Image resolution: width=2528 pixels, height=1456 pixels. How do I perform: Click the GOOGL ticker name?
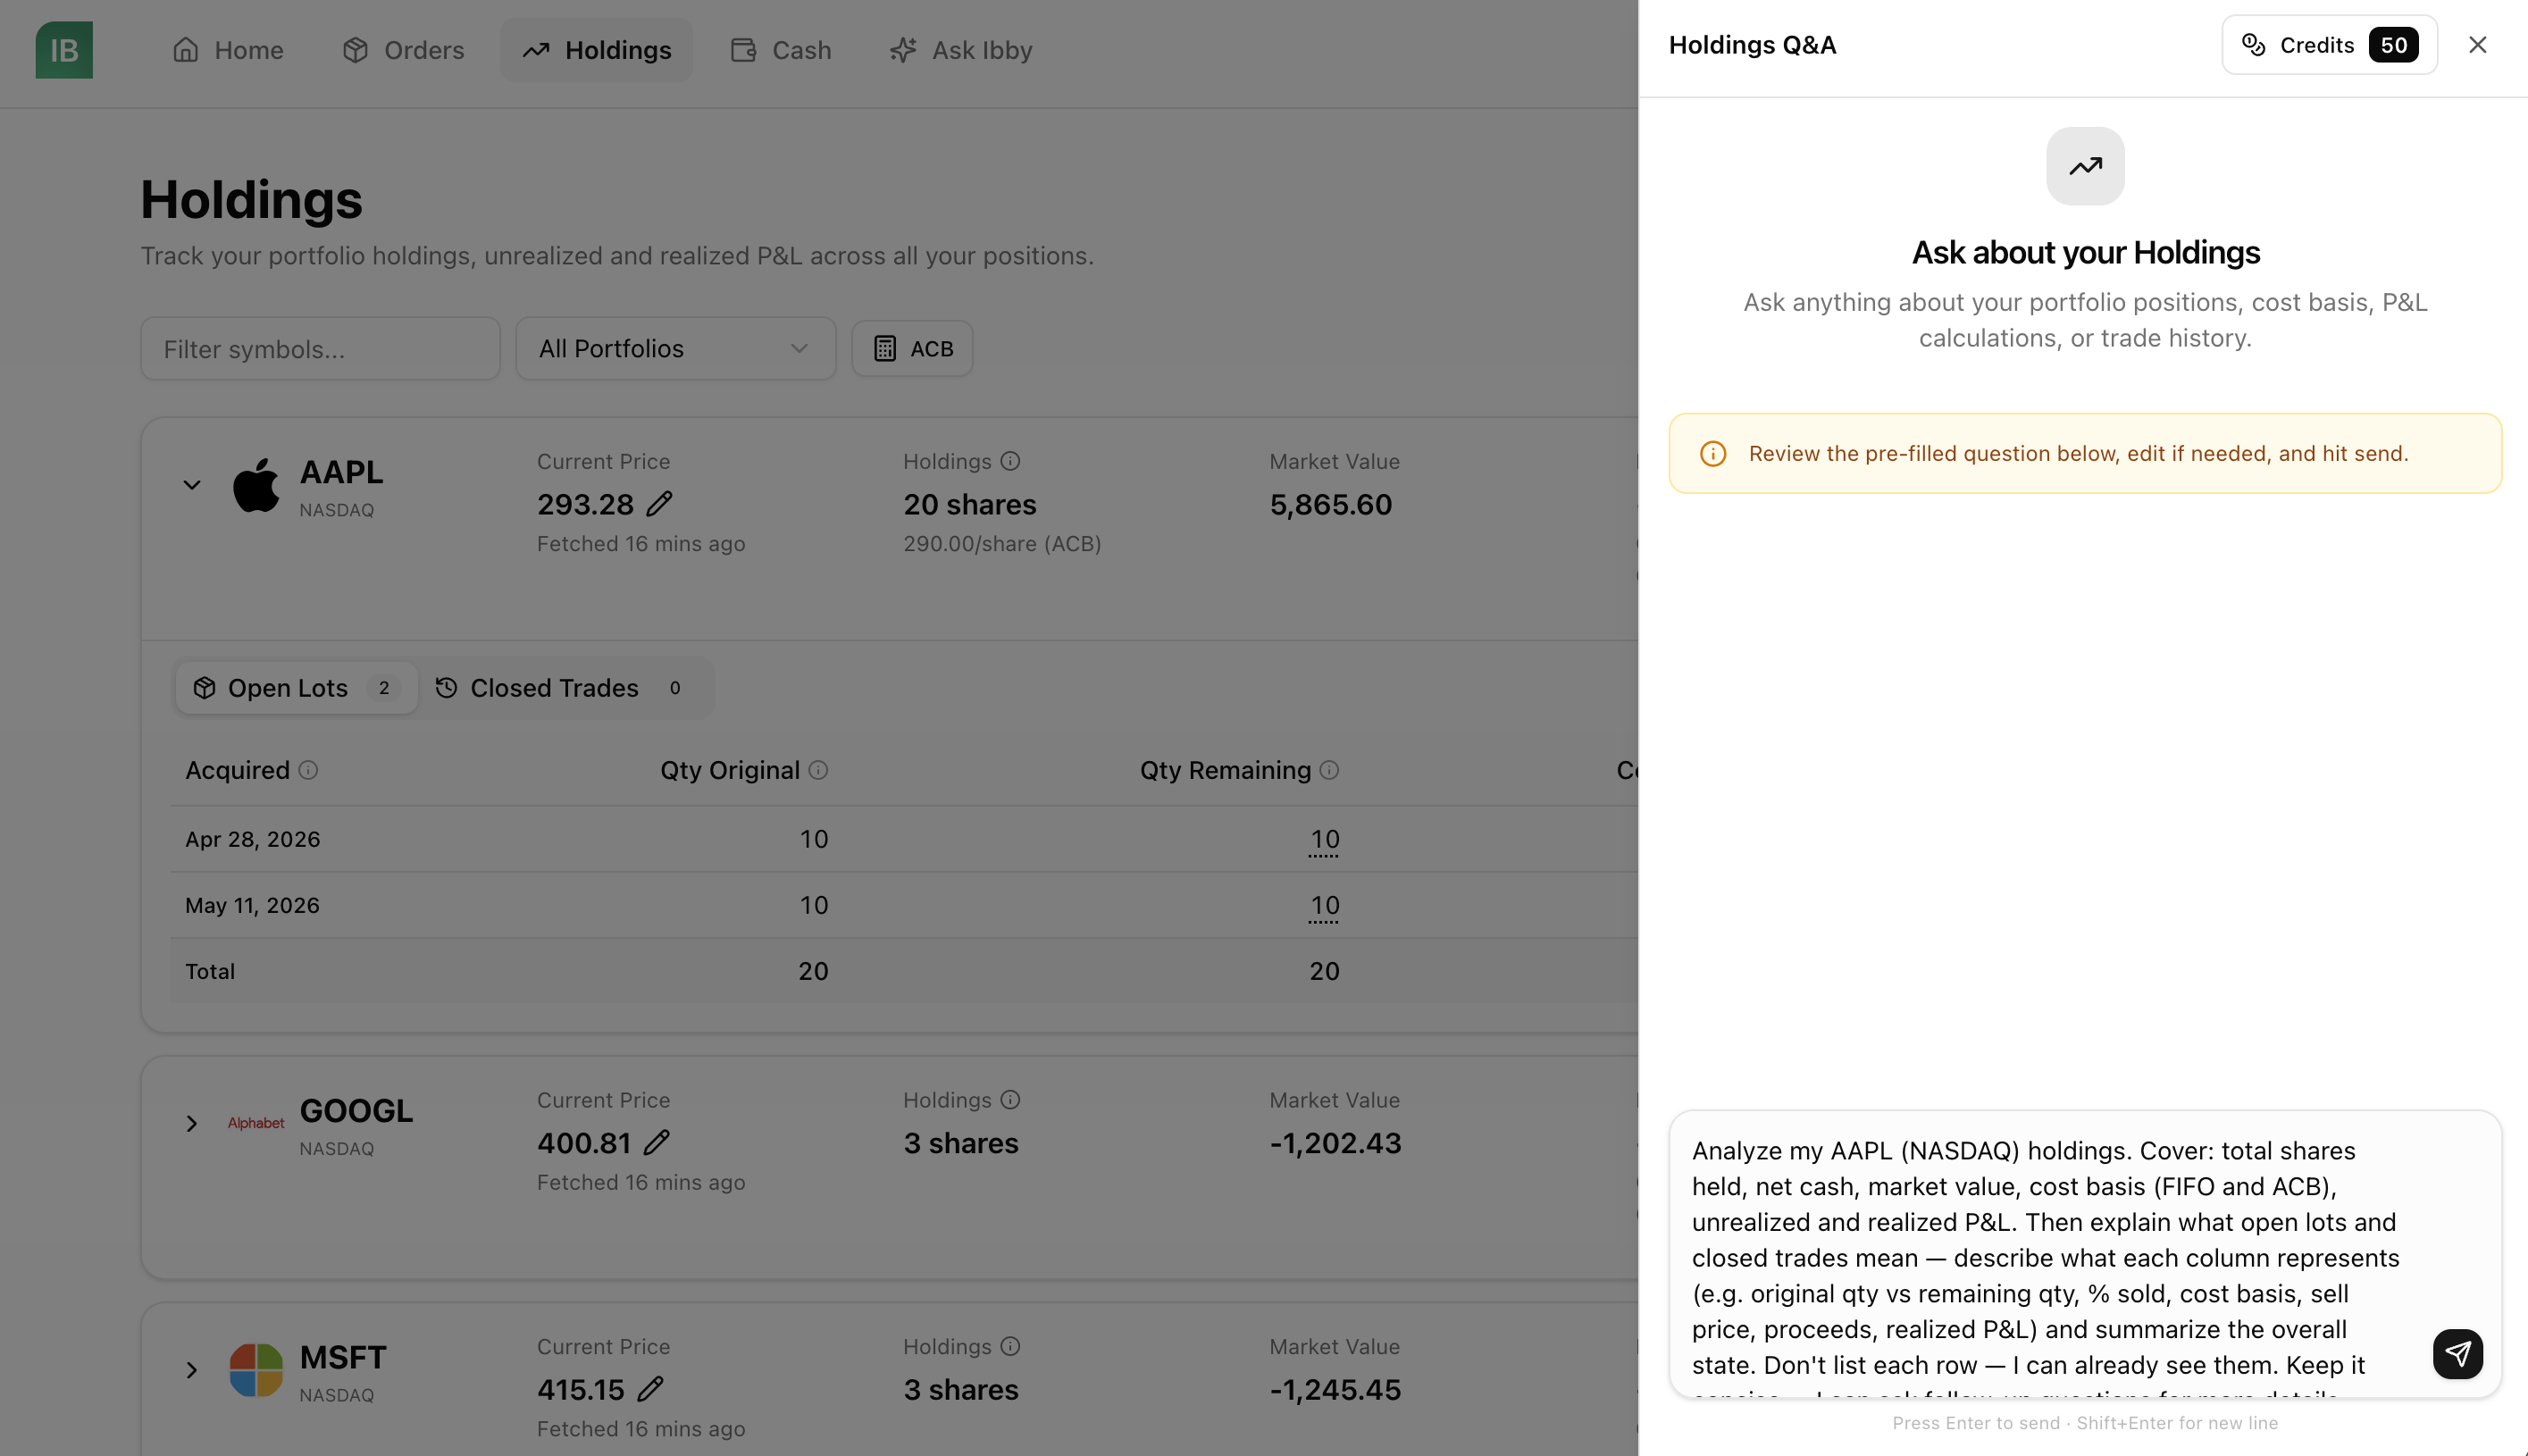(356, 1111)
